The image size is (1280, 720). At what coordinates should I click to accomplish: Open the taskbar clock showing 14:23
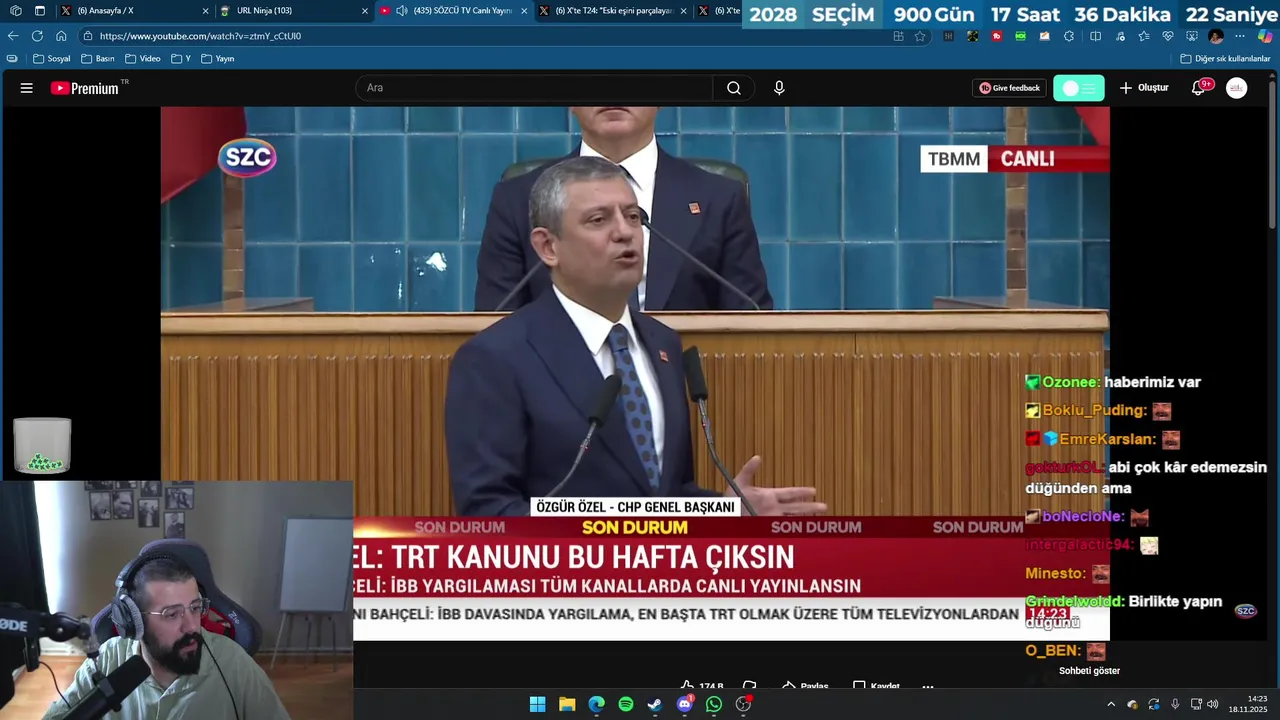click(x=1248, y=704)
